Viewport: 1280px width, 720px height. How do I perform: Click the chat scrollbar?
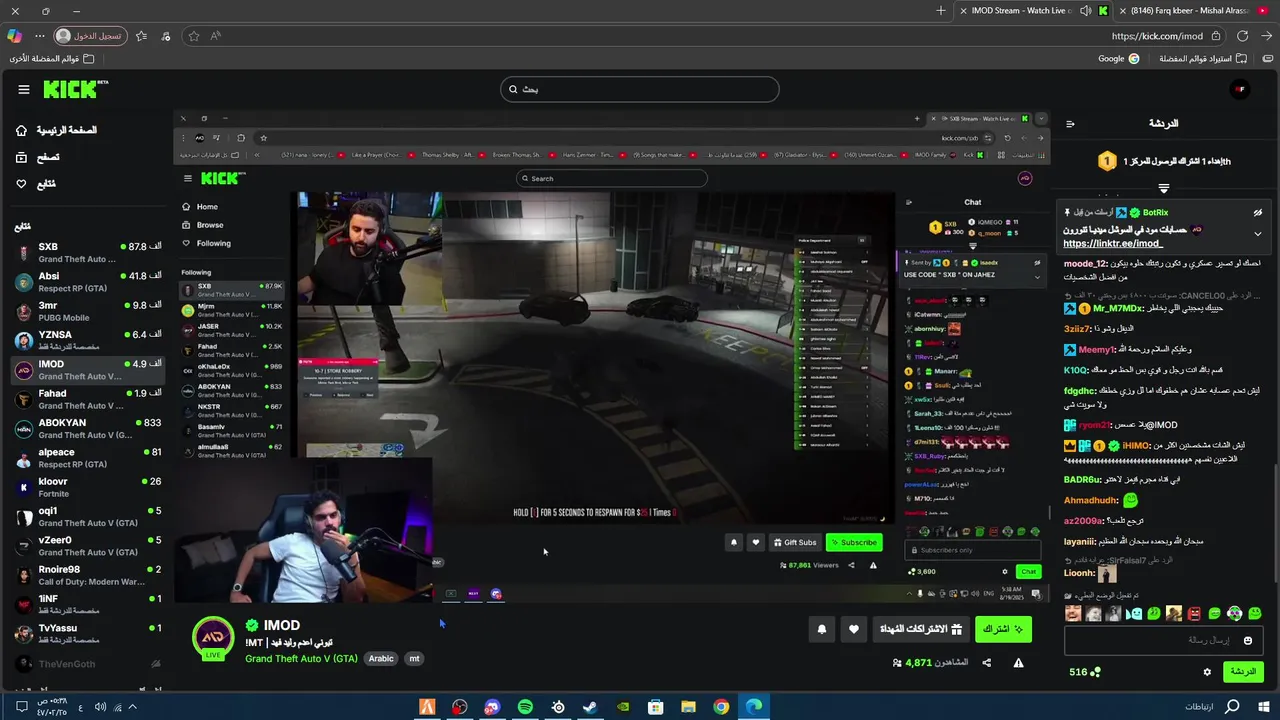tap(1276, 524)
